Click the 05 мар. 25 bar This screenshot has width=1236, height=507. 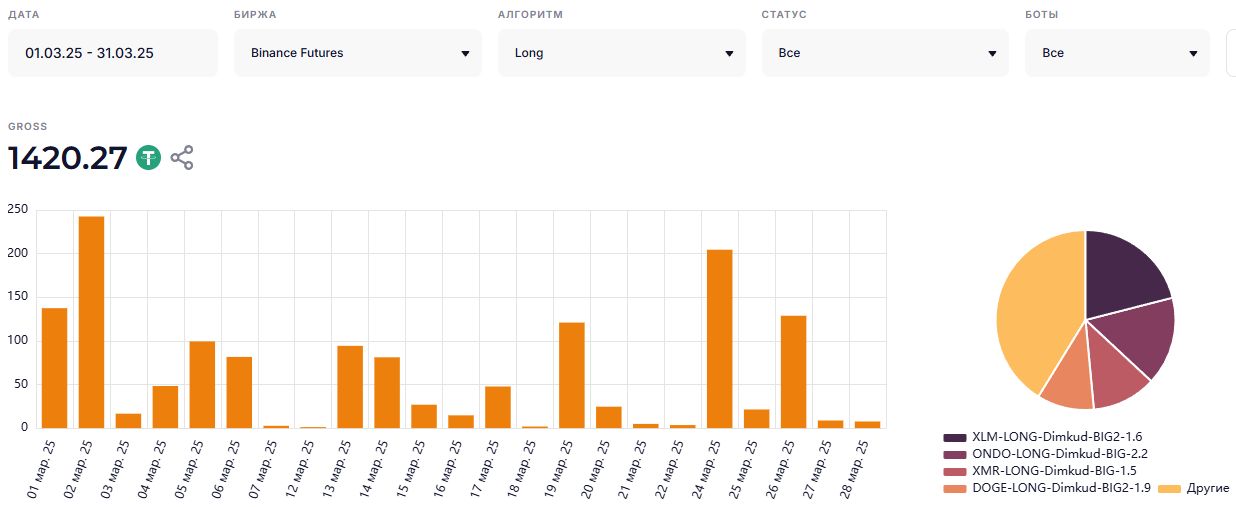202,385
